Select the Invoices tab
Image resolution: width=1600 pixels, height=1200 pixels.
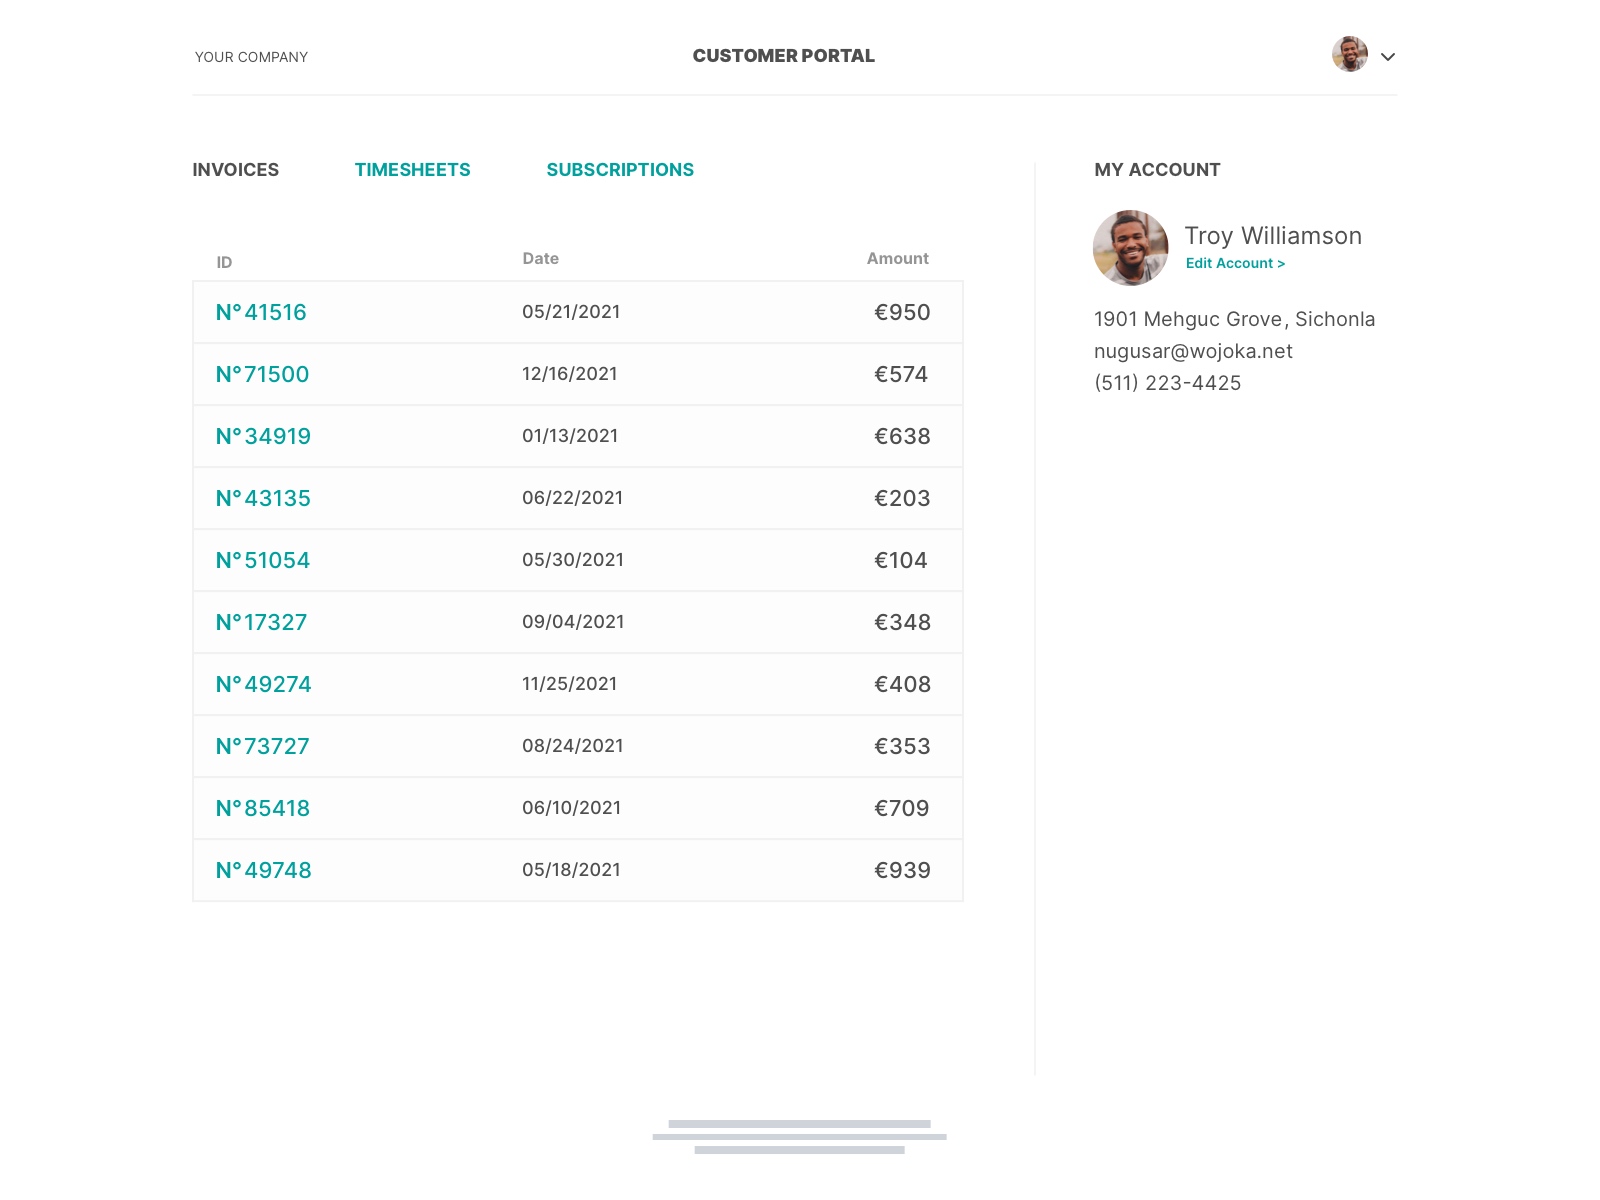pyautogui.click(x=235, y=170)
